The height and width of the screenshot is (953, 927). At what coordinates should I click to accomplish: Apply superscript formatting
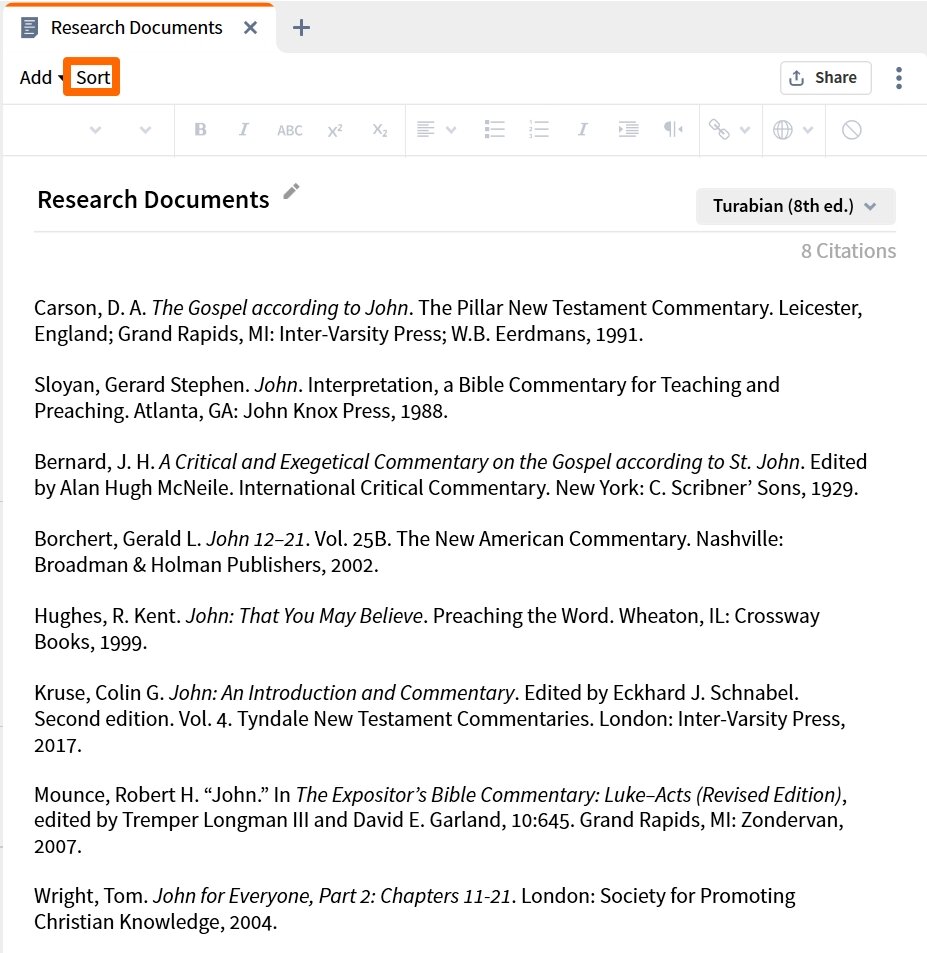pyautogui.click(x=334, y=130)
